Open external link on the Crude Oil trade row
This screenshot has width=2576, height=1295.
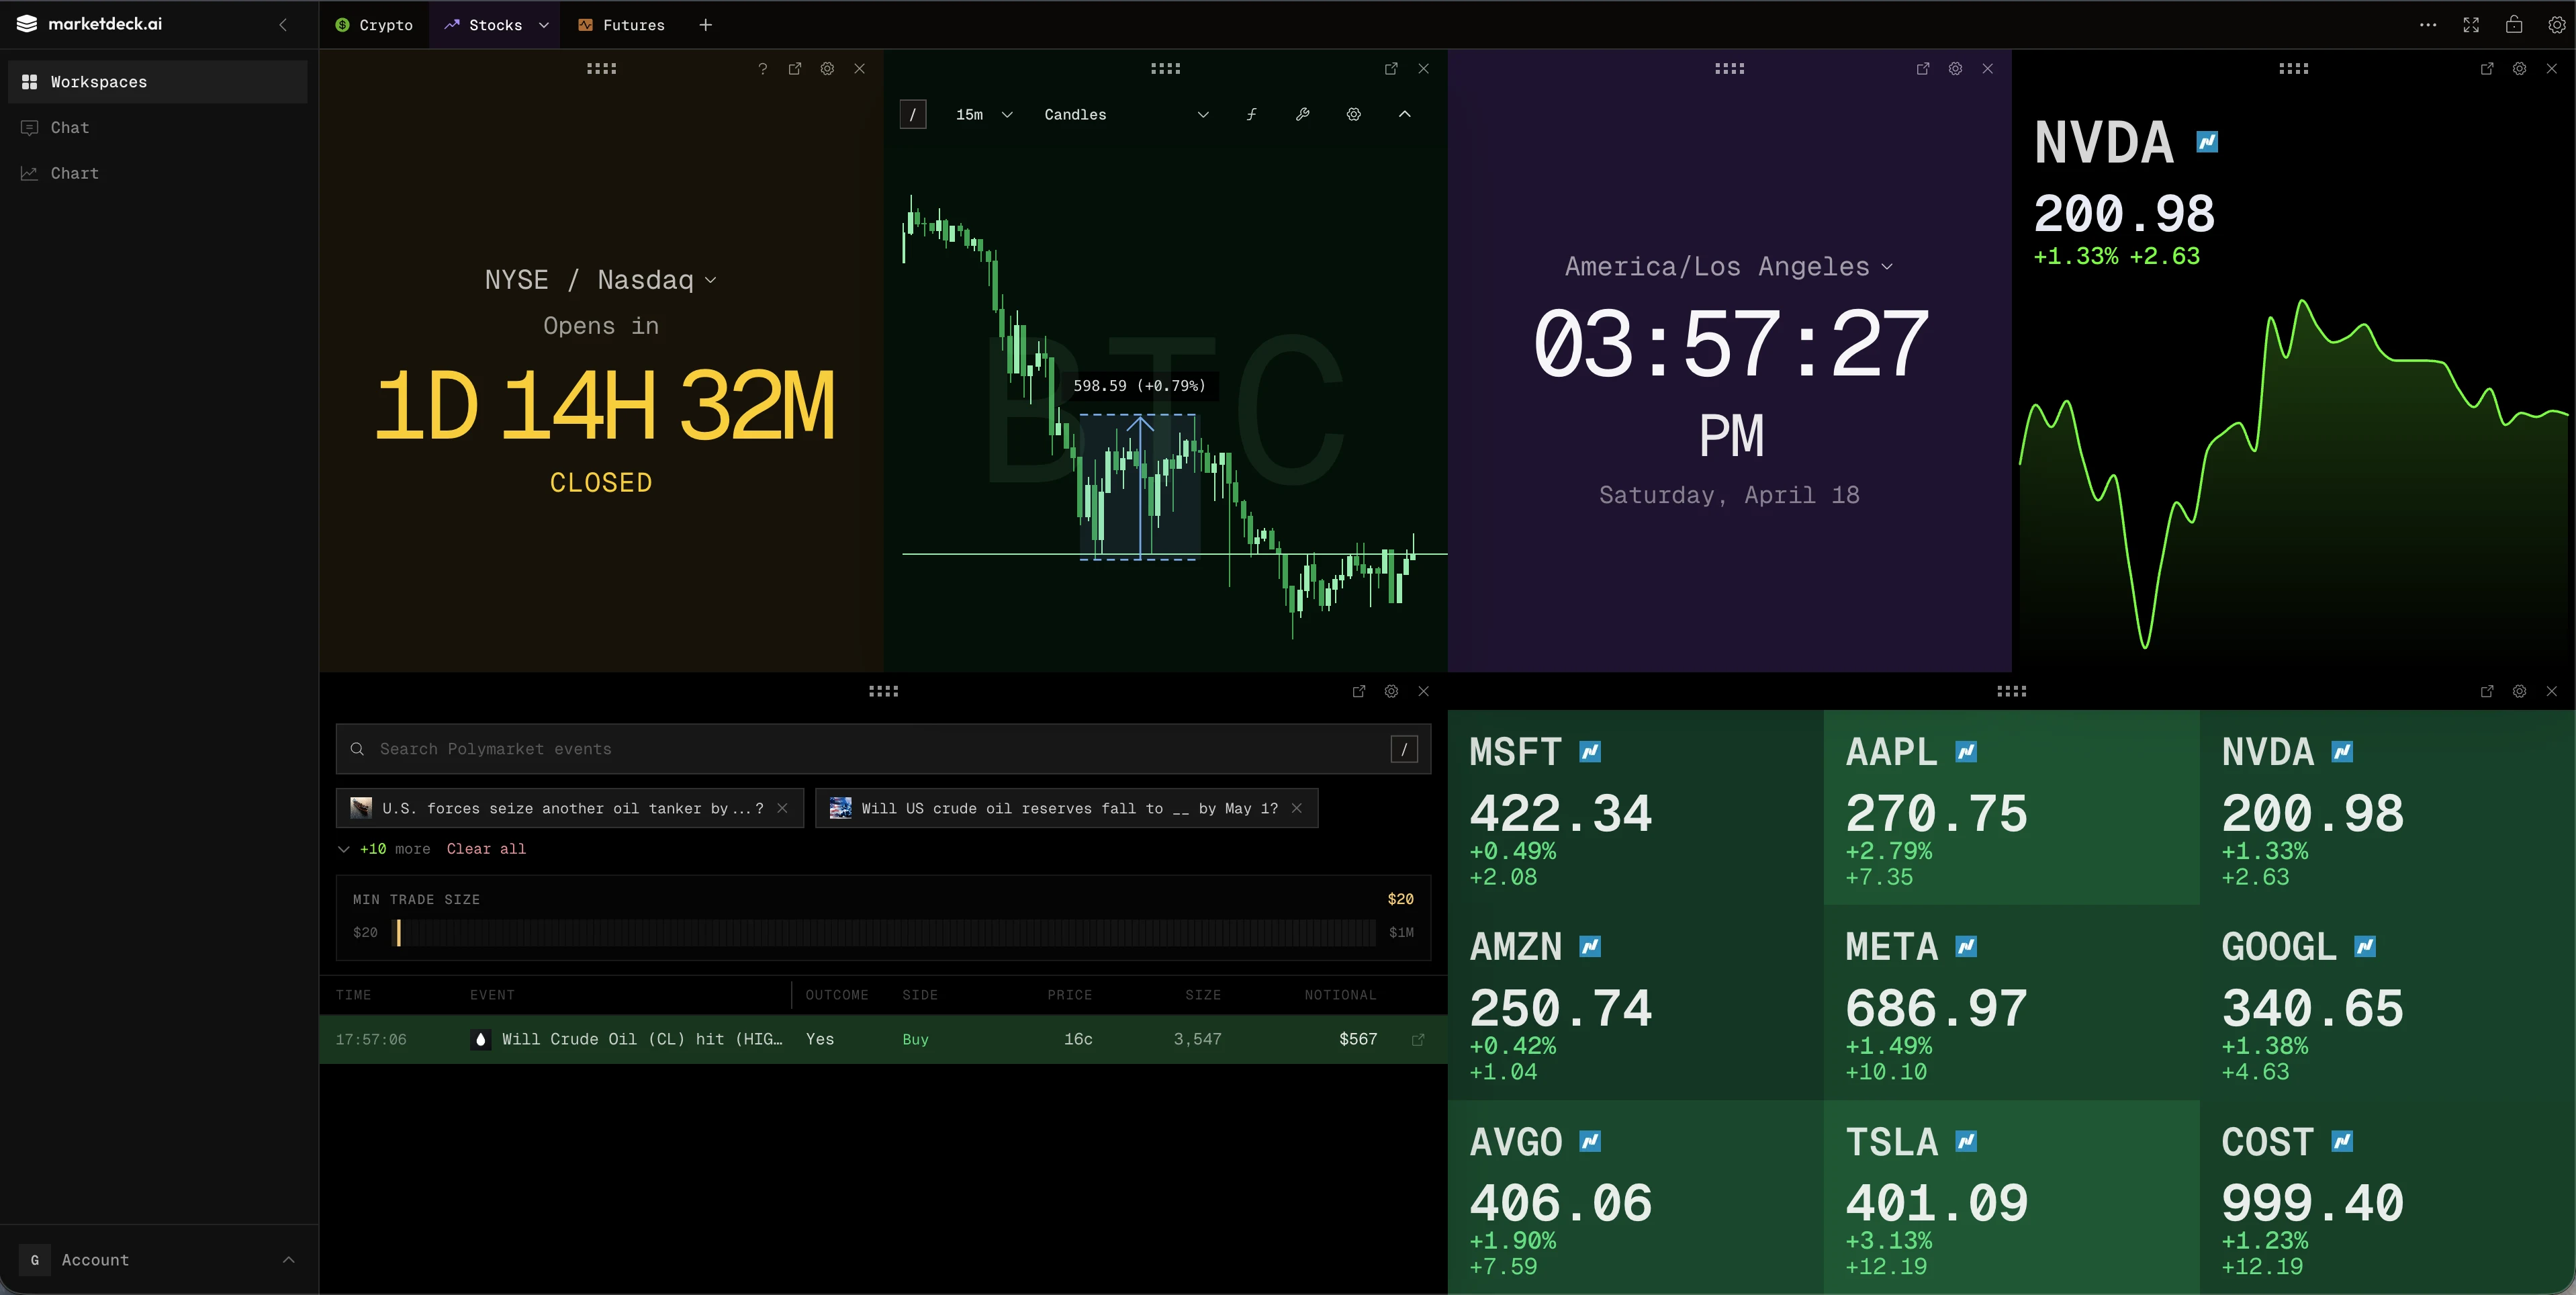1417,1040
